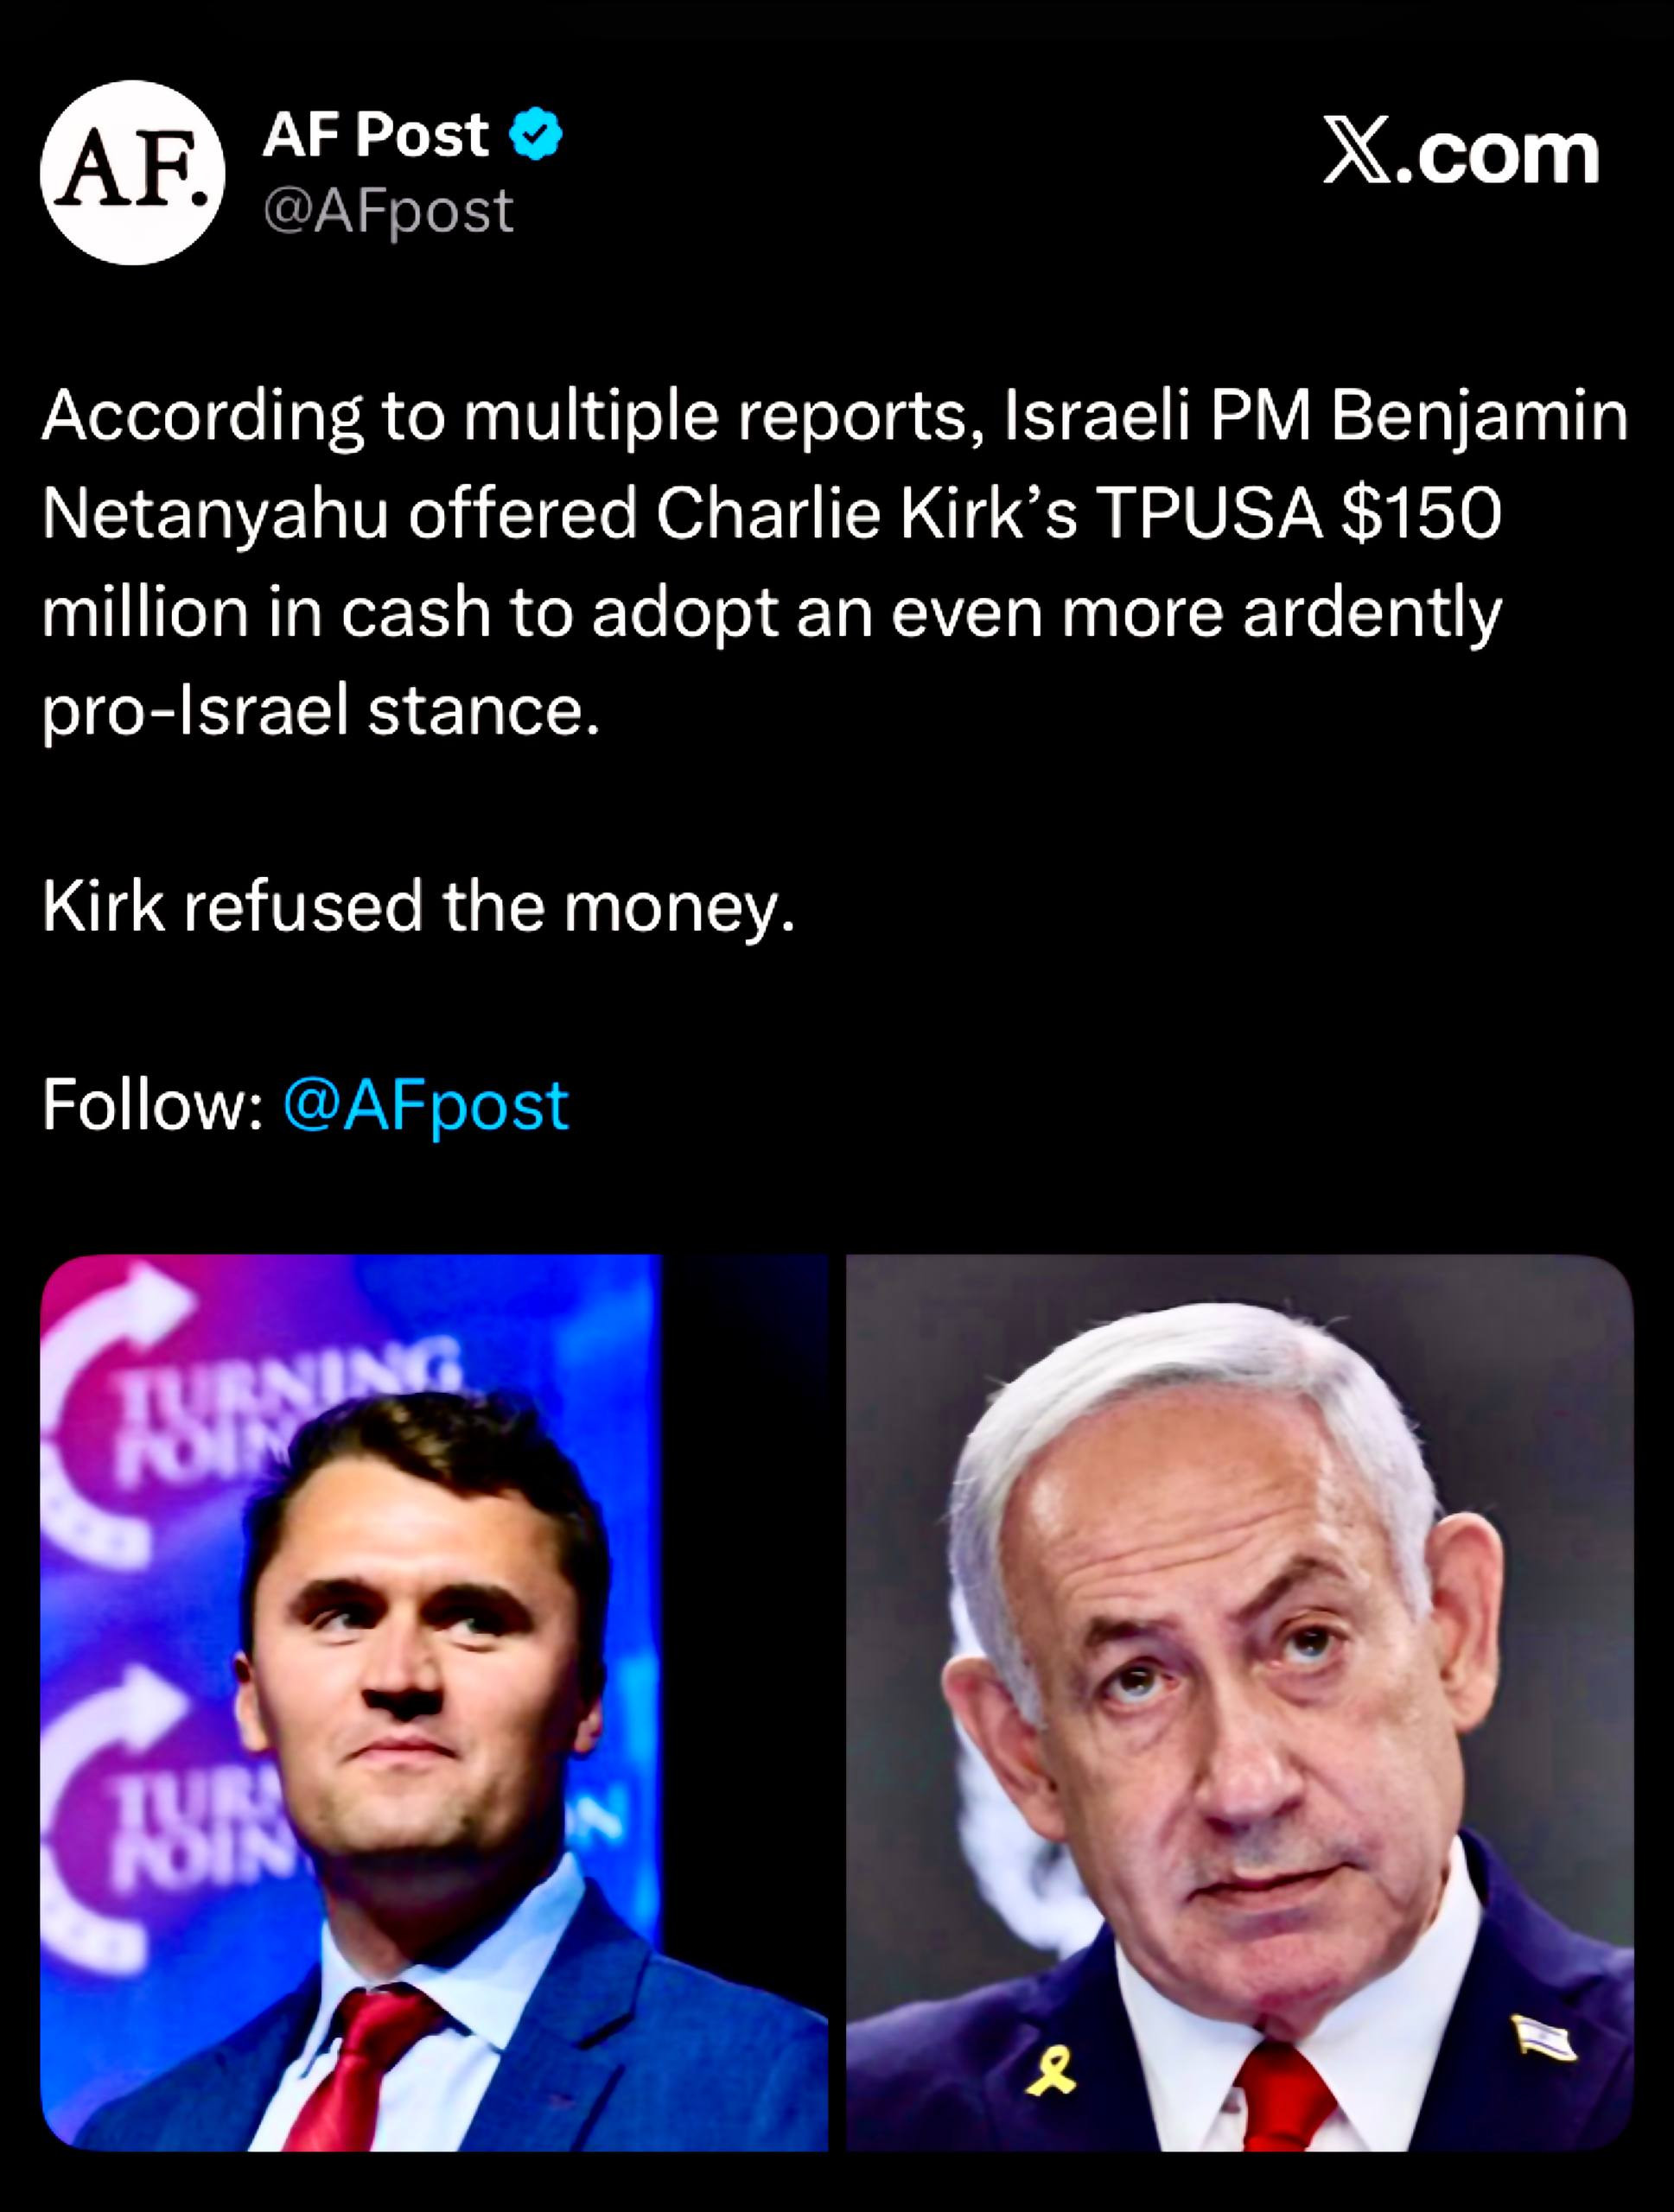The image size is (1674, 2212).
Task: Click the "Follow:" label text
Action: click(152, 1105)
